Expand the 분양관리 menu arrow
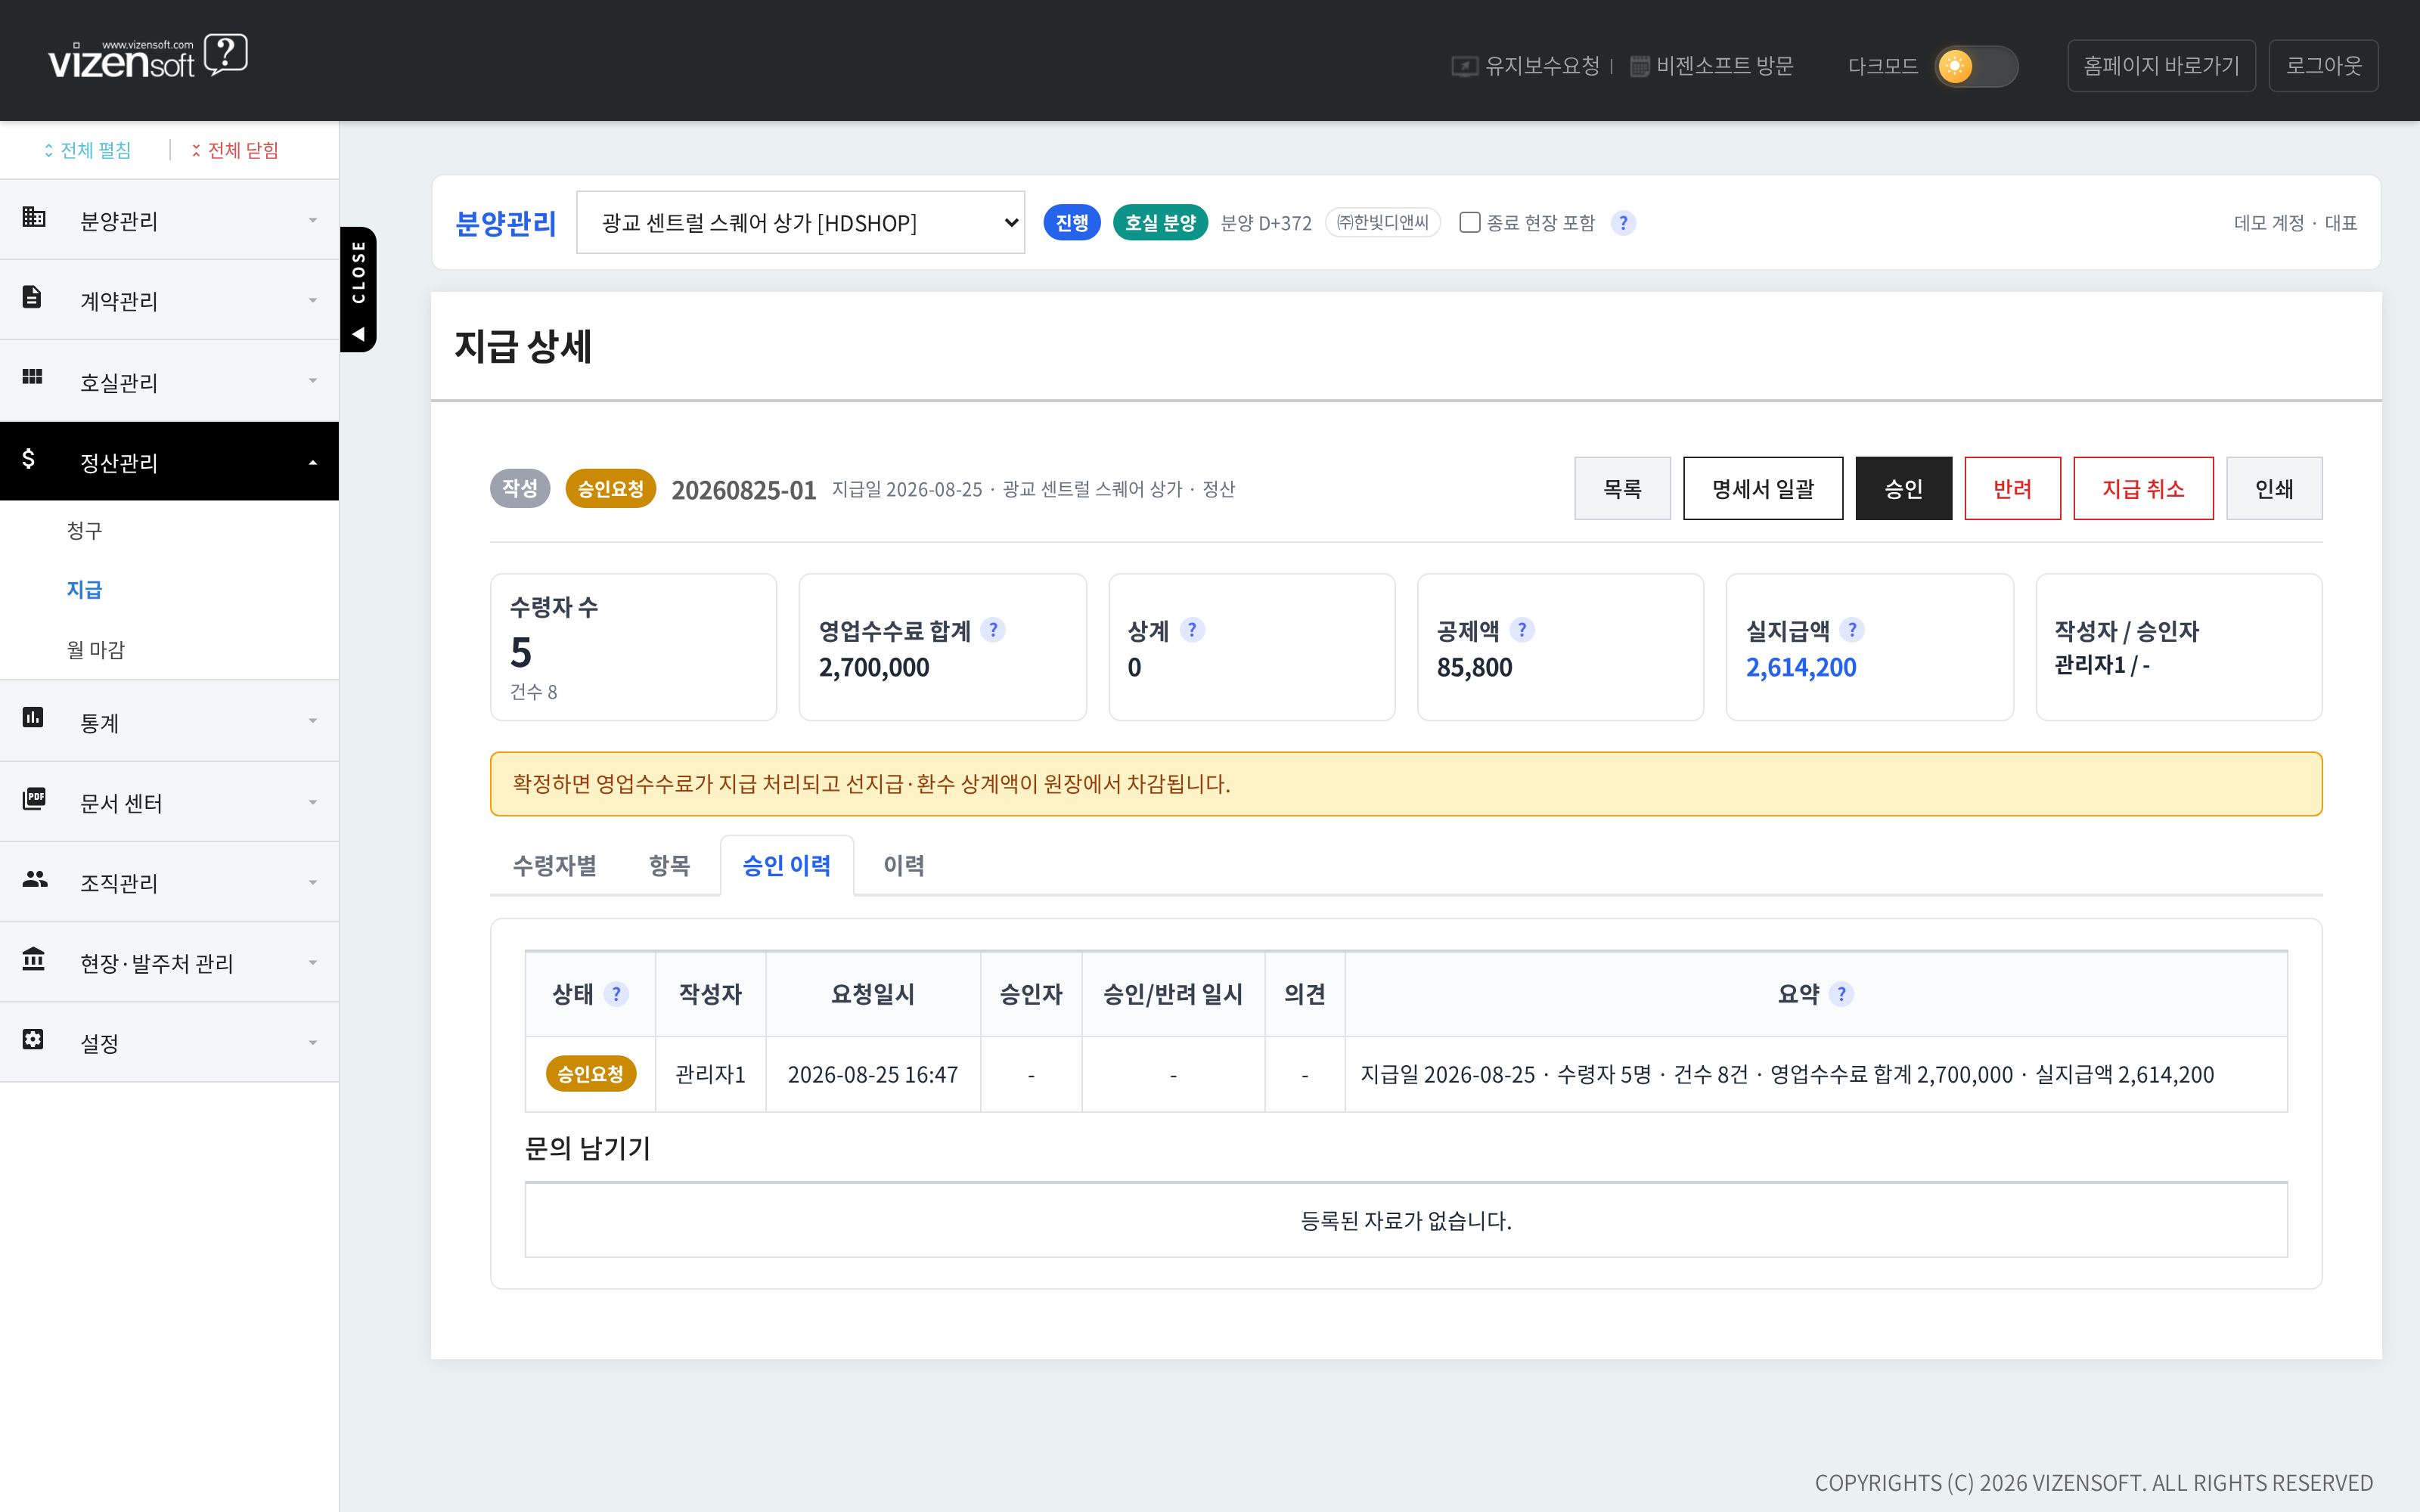Image resolution: width=2420 pixels, height=1512 pixels. pyautogui.click(x=313, y=221)
